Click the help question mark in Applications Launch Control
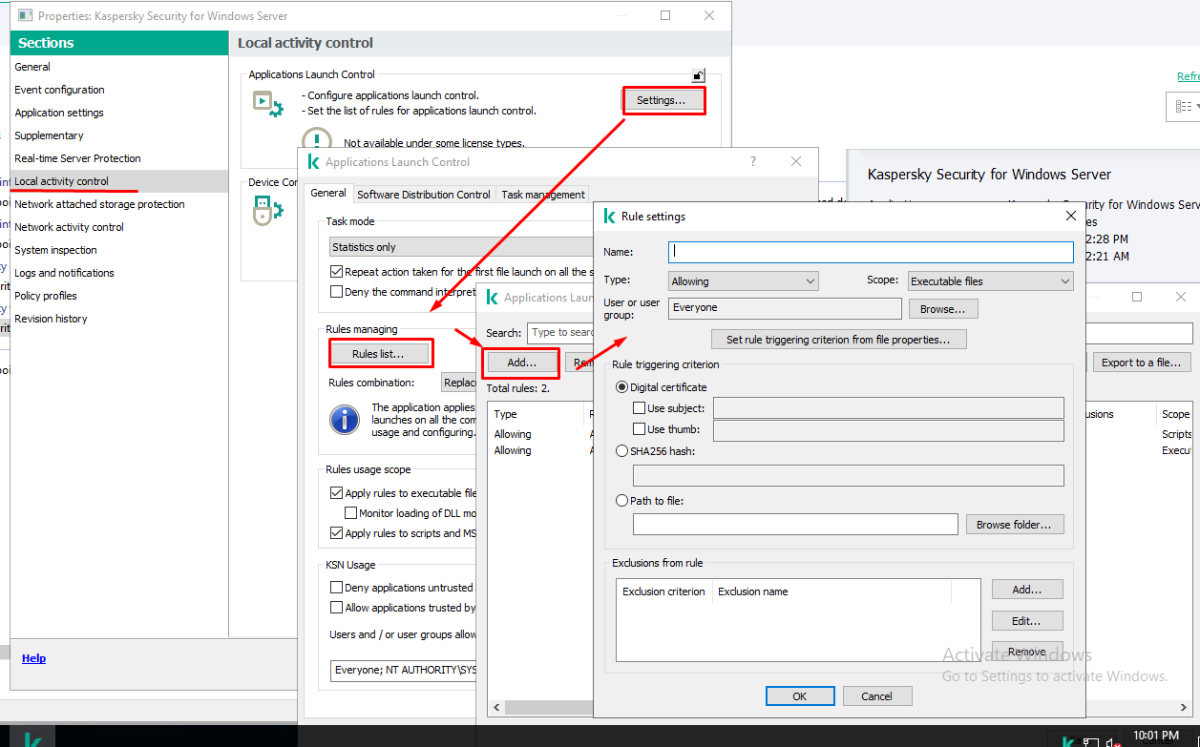1200x747 pixels. click(x=753, y=161)
